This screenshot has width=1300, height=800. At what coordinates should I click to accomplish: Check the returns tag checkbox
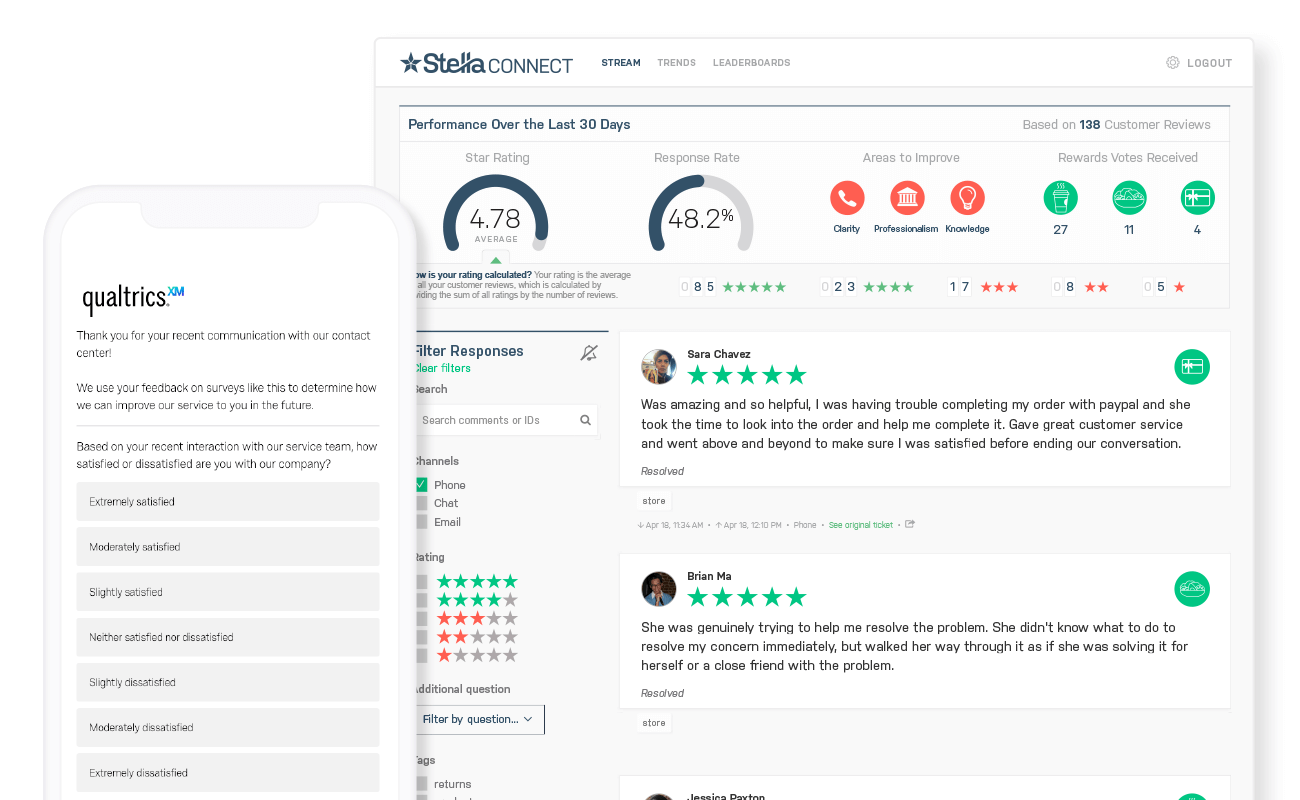pyautogui.click(x=421, y=784)
